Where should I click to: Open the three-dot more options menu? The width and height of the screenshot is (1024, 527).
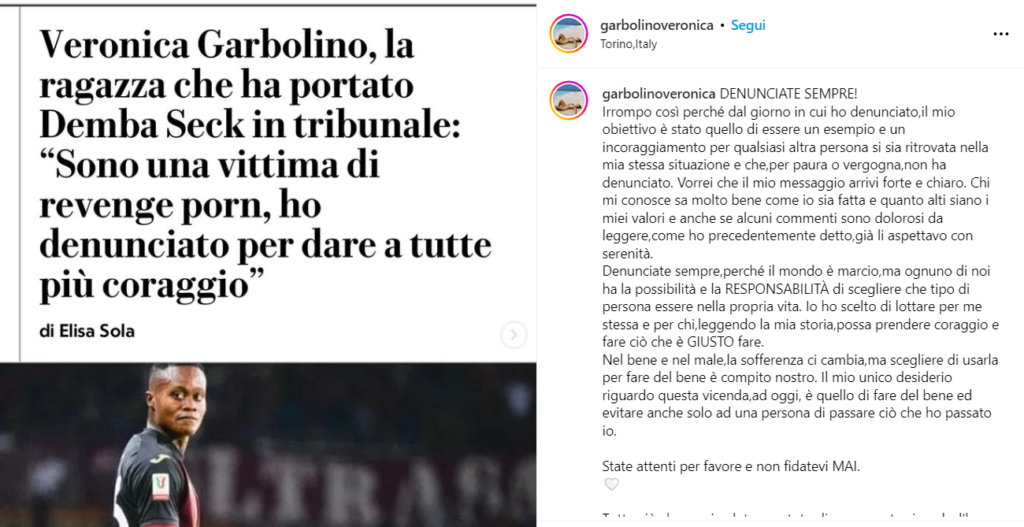click(x=1000, y=34)
